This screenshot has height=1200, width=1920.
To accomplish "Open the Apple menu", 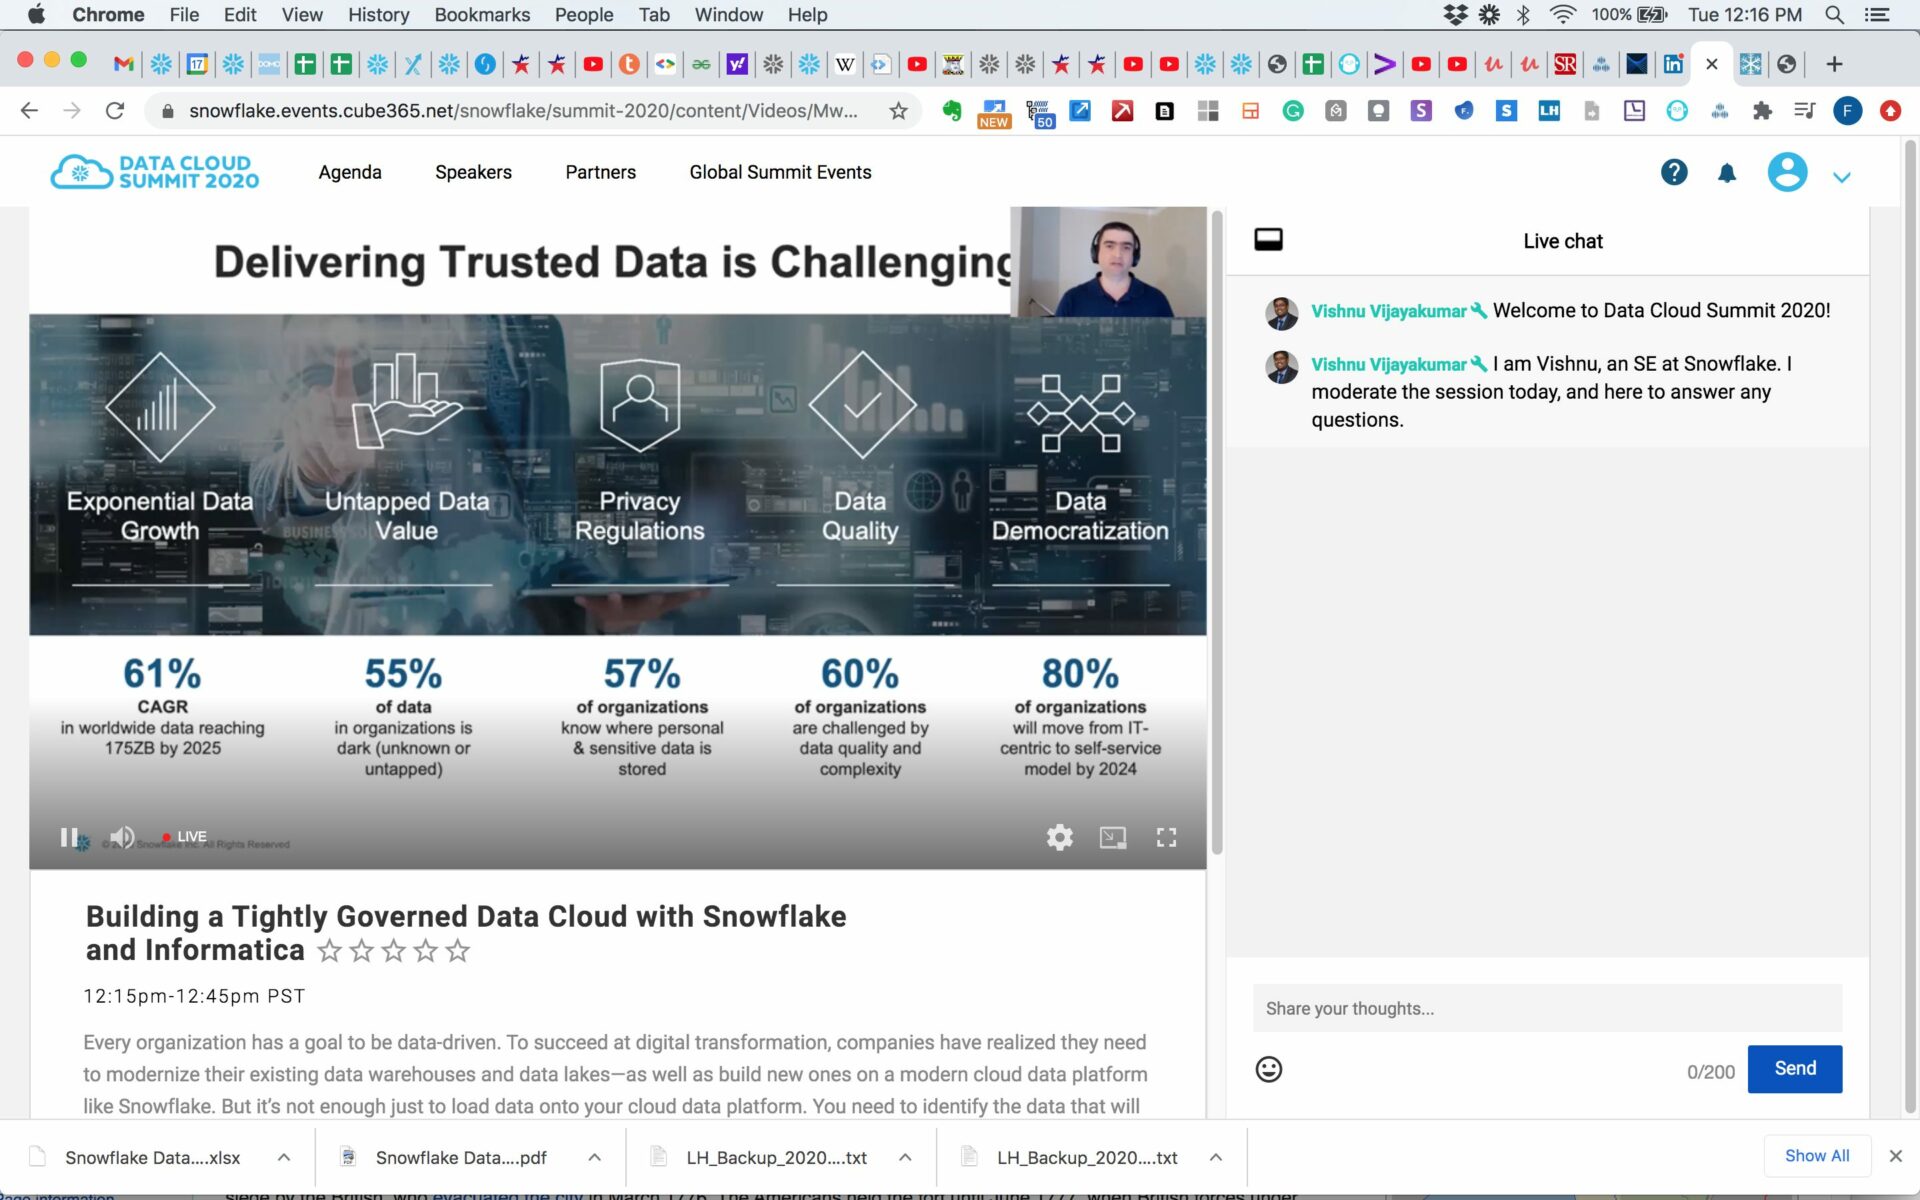I will 36,15.
